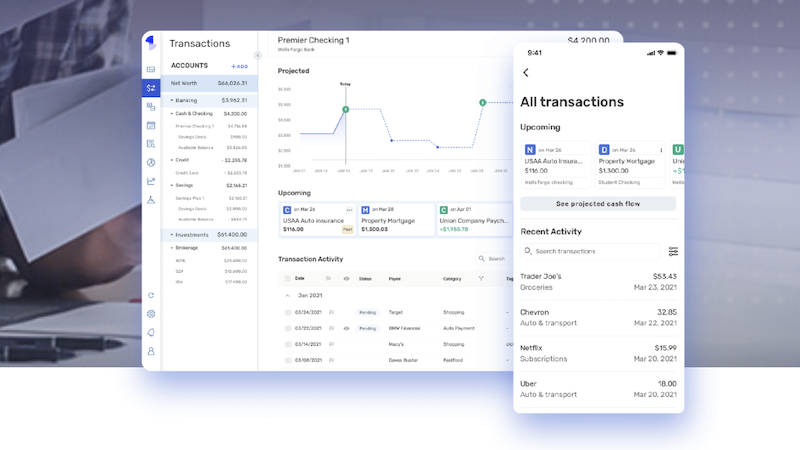Screen dimensions: 800x450
Task: Select the Net Worth row
Action: pyautogui.click(x=209, y=83)
